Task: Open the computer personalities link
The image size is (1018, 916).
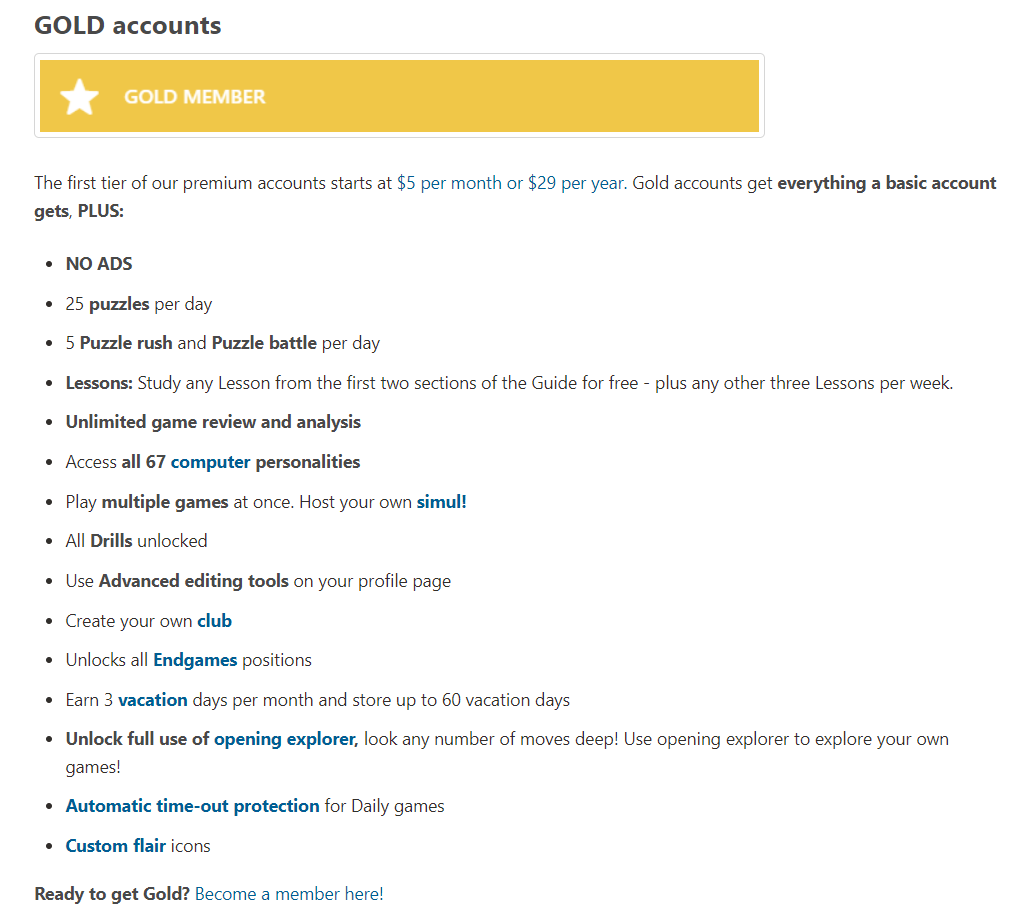Action: click(x=210, y=462)
